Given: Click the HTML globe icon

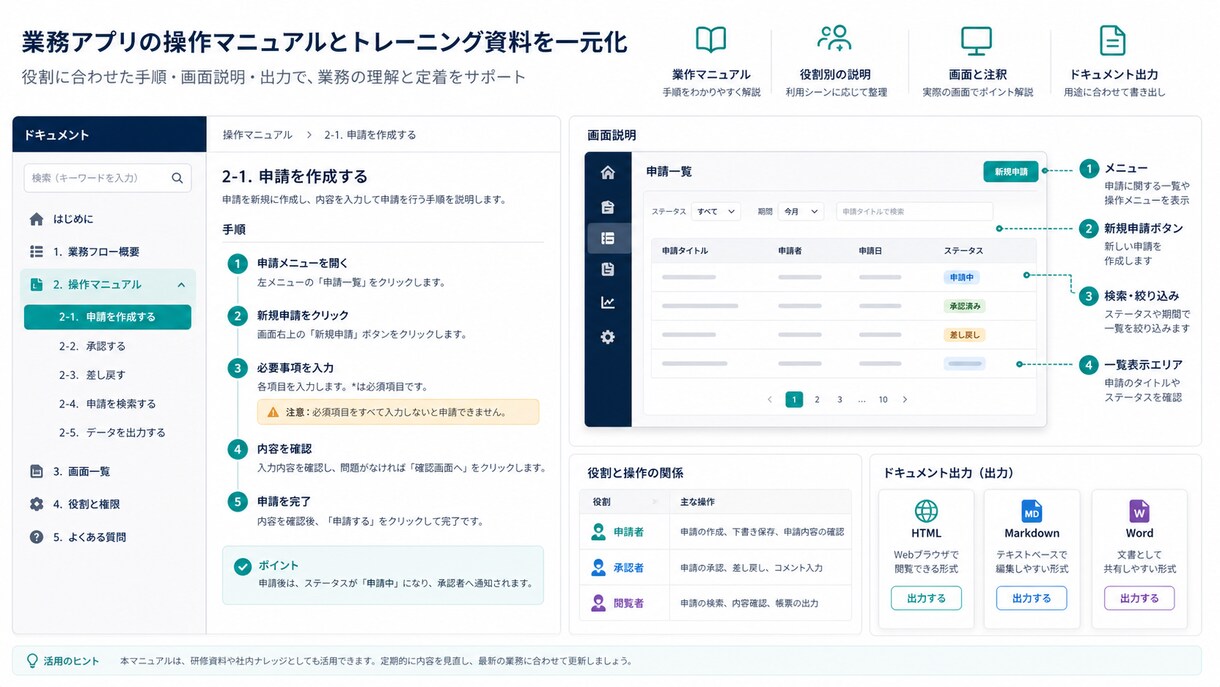Looking at the screenshot, I should coord(926,512).
